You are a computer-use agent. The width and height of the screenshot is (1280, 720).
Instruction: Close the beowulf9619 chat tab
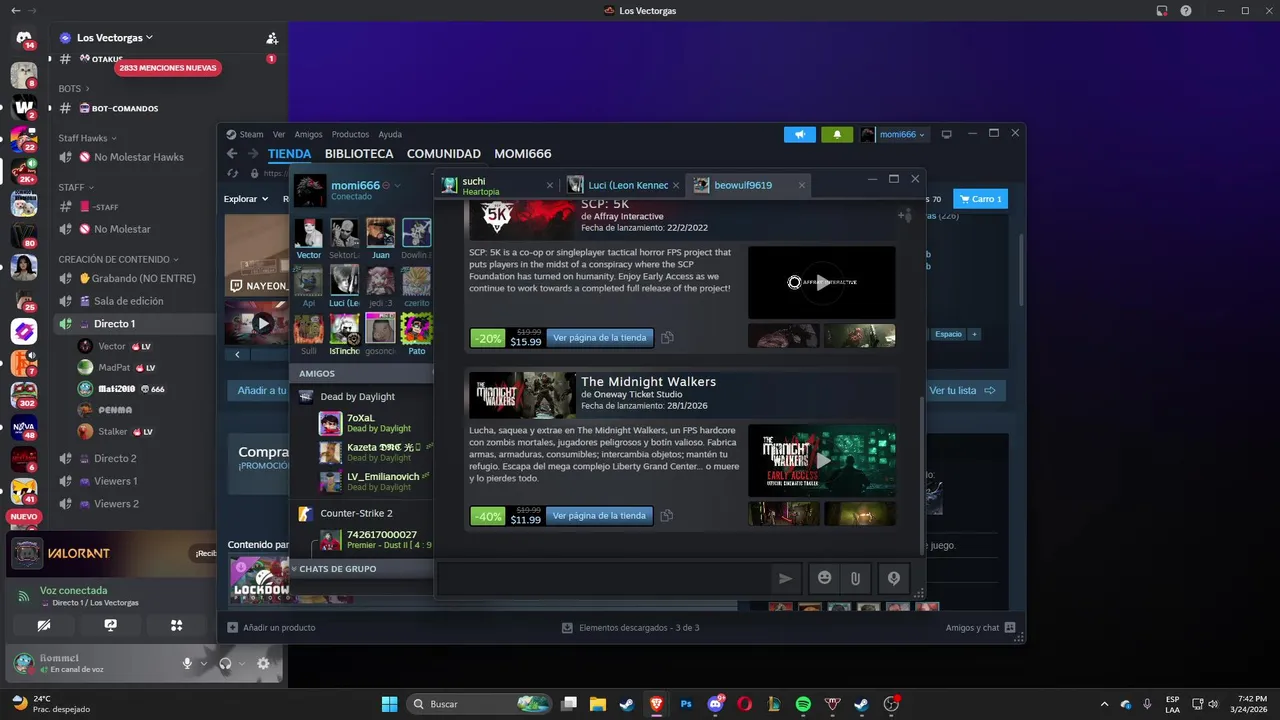point(802,185)
